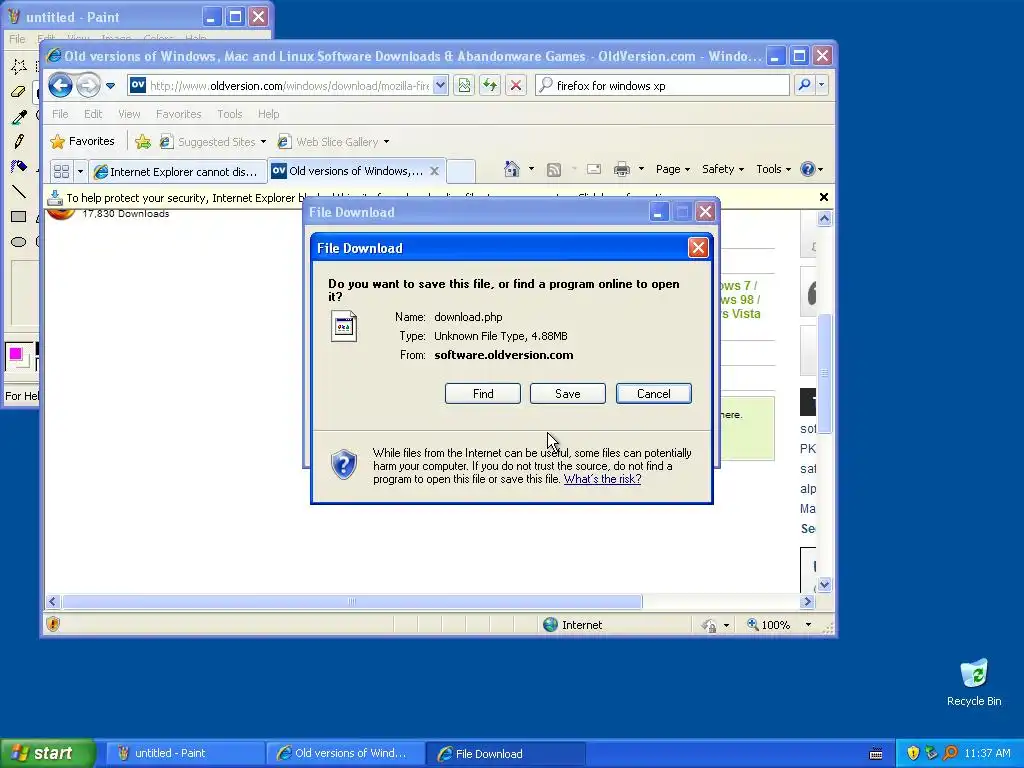The height and width of the screenshot is (768, 1024).
Task: Click the Internet zone globe icon
Action: [x=551, y=625]
